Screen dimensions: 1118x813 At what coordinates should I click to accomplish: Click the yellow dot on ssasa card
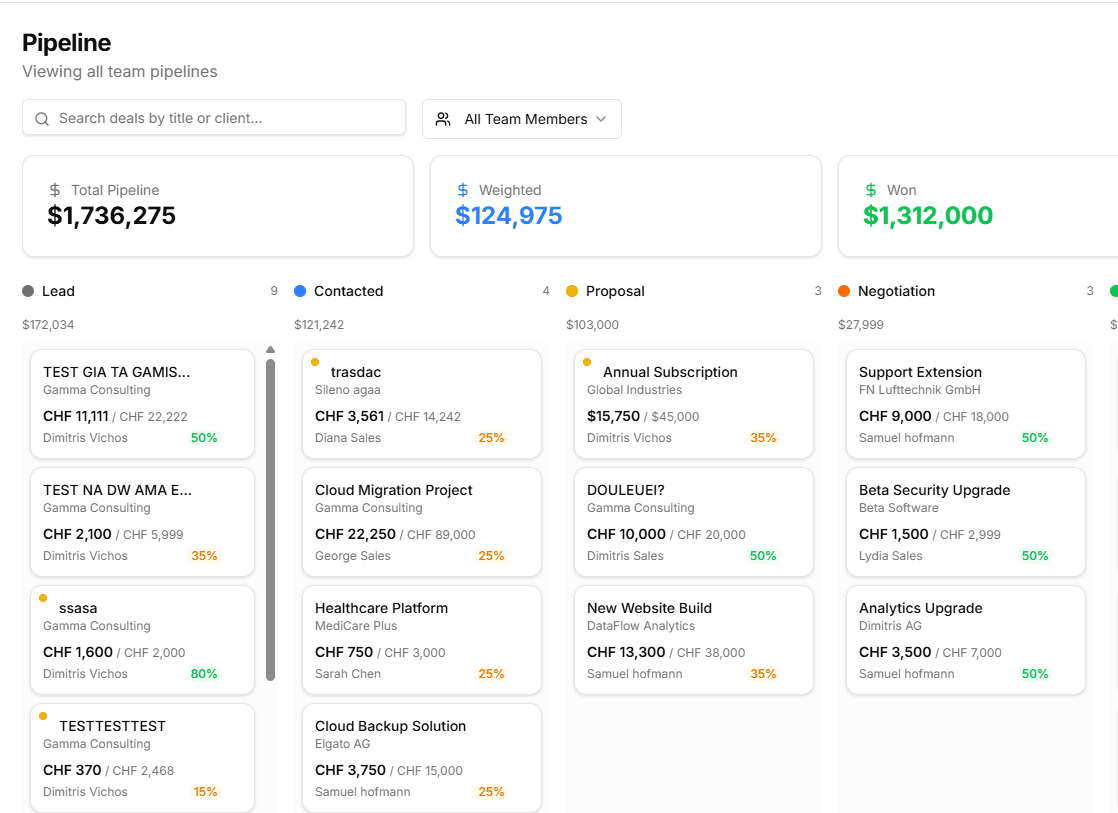[x=43, y=598]
